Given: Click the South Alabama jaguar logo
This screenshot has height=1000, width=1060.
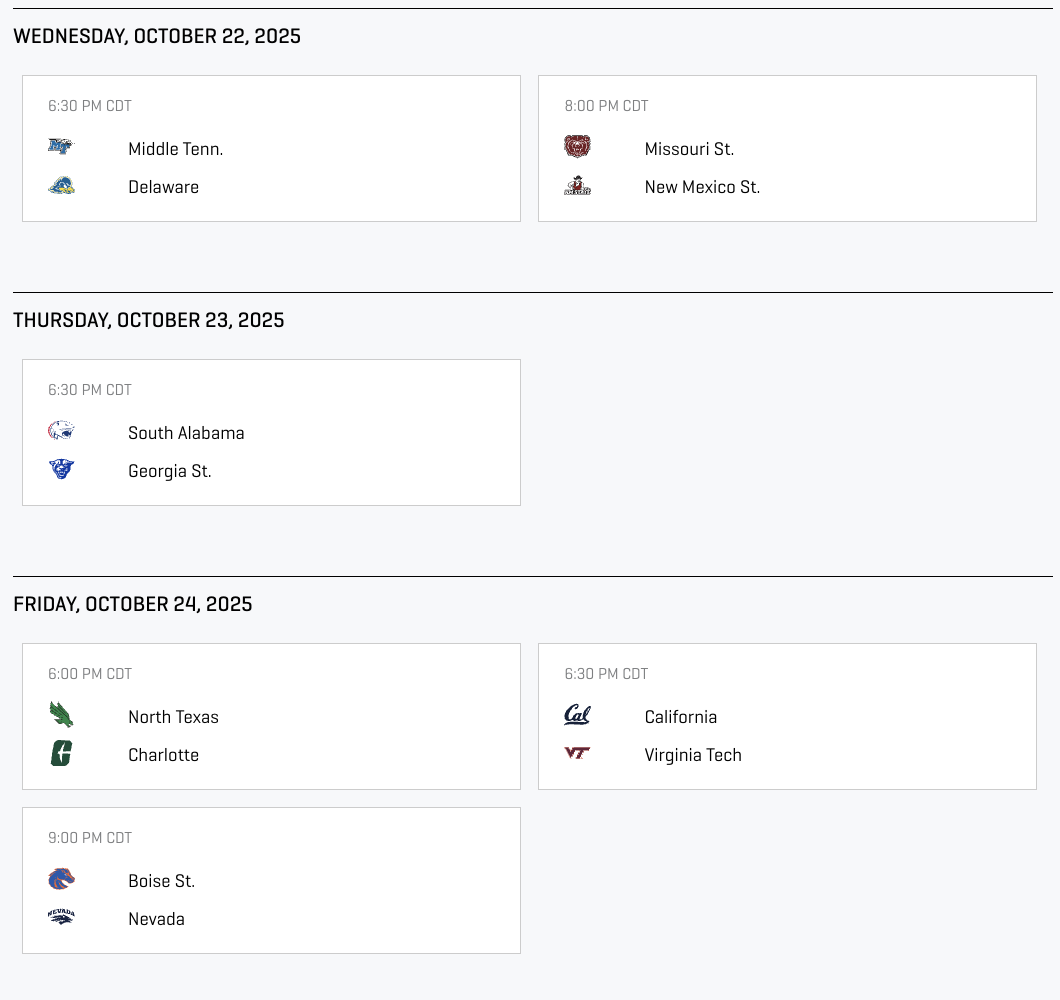Looking at the screenshot, I should (x=61, y=431).
